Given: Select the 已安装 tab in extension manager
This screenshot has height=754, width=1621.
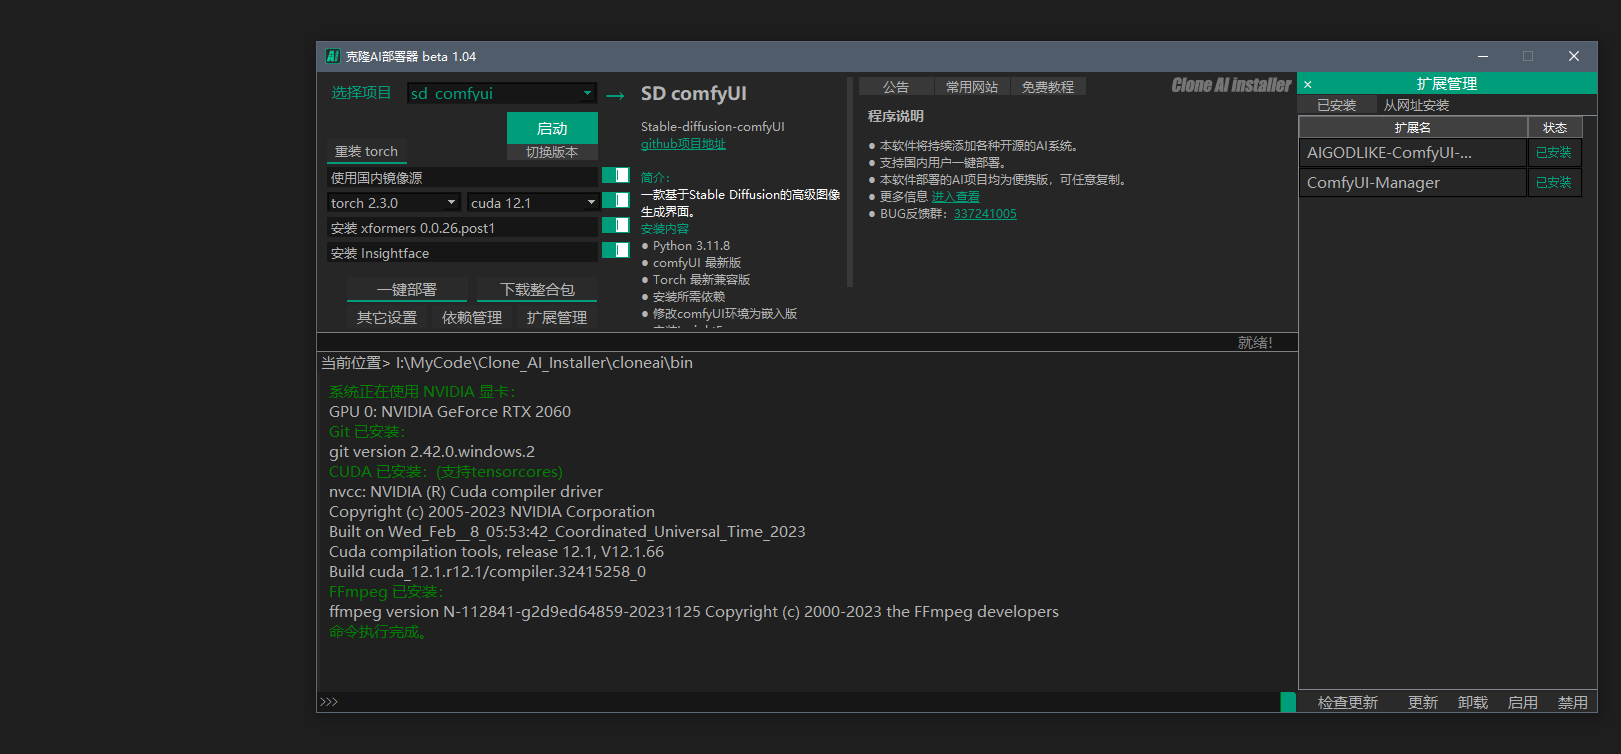Looking at the screenshot, I should (1337, 105).
